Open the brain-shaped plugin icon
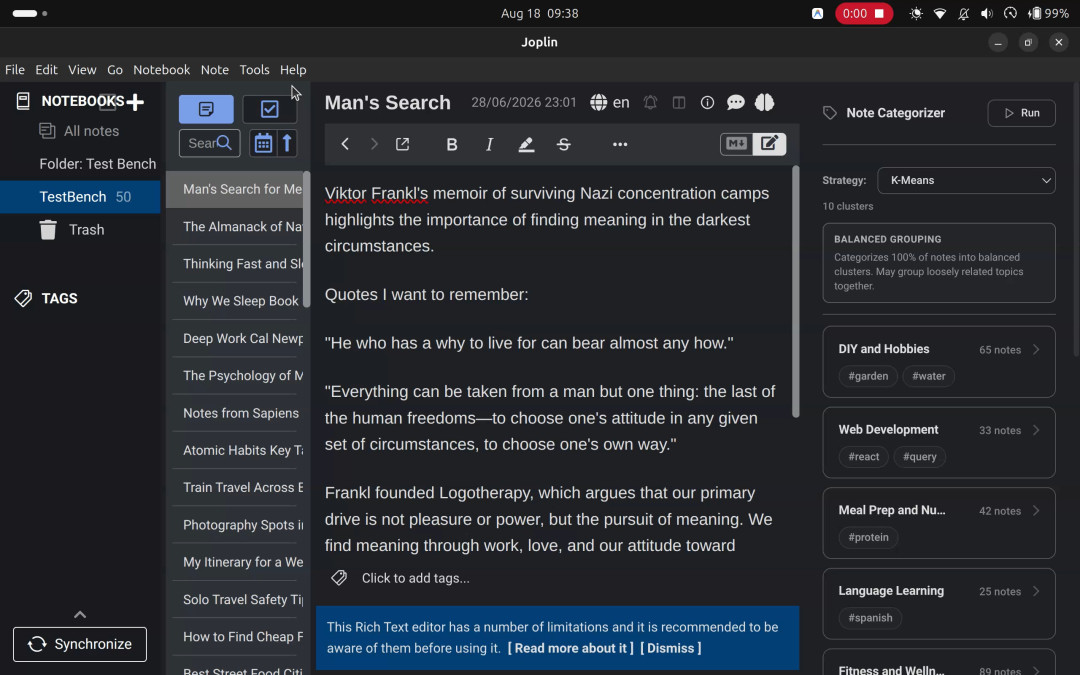The height and width of the screenshot is (675, 1080). coord(765,103)
